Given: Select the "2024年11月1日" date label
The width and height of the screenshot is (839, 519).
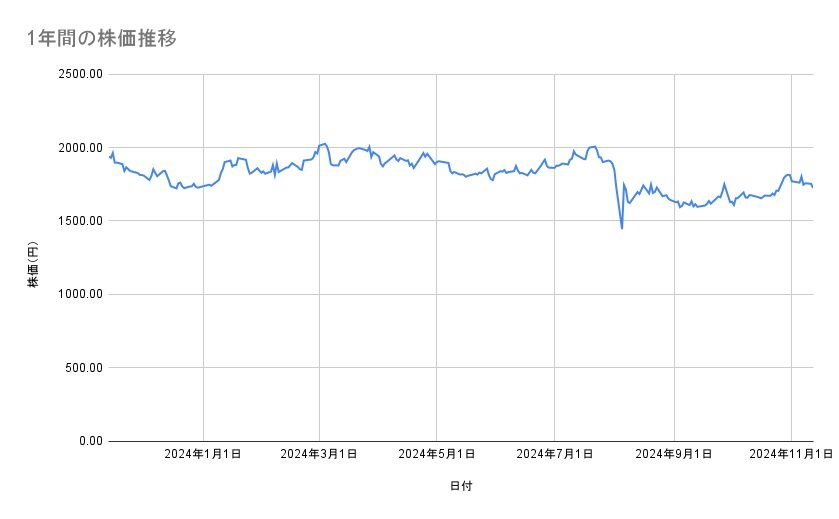Looking at the screenshot, I should (x=791, y=455).
